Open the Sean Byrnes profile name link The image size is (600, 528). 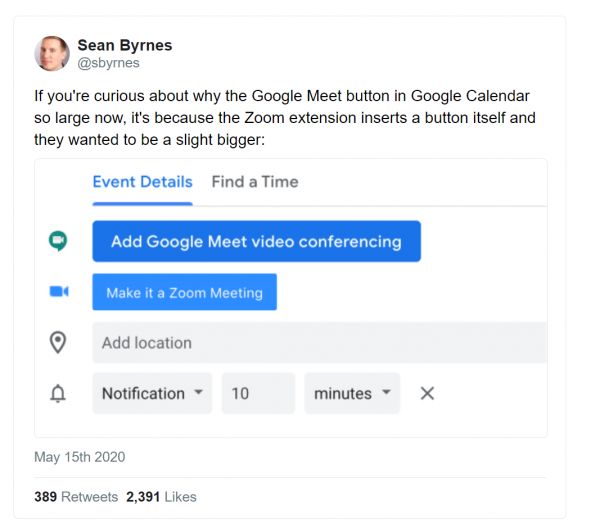123,44
